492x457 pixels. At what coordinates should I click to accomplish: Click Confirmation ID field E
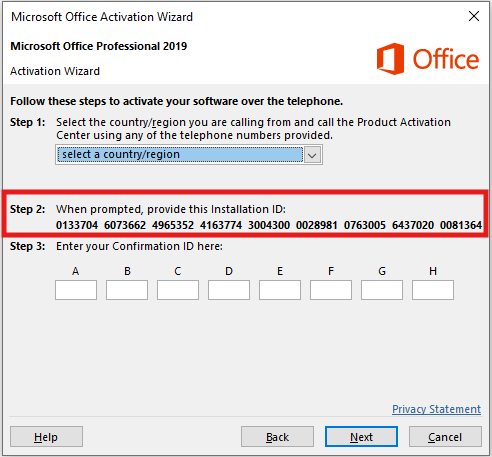pos(280,290)
